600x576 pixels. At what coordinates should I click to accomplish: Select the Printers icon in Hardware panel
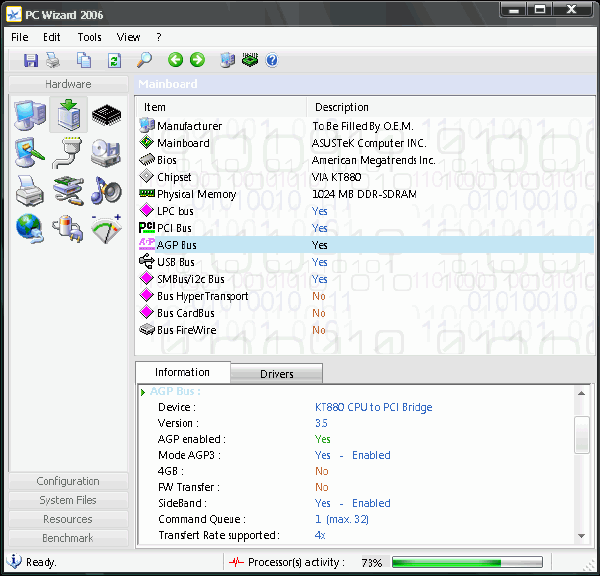coord(30,191)
